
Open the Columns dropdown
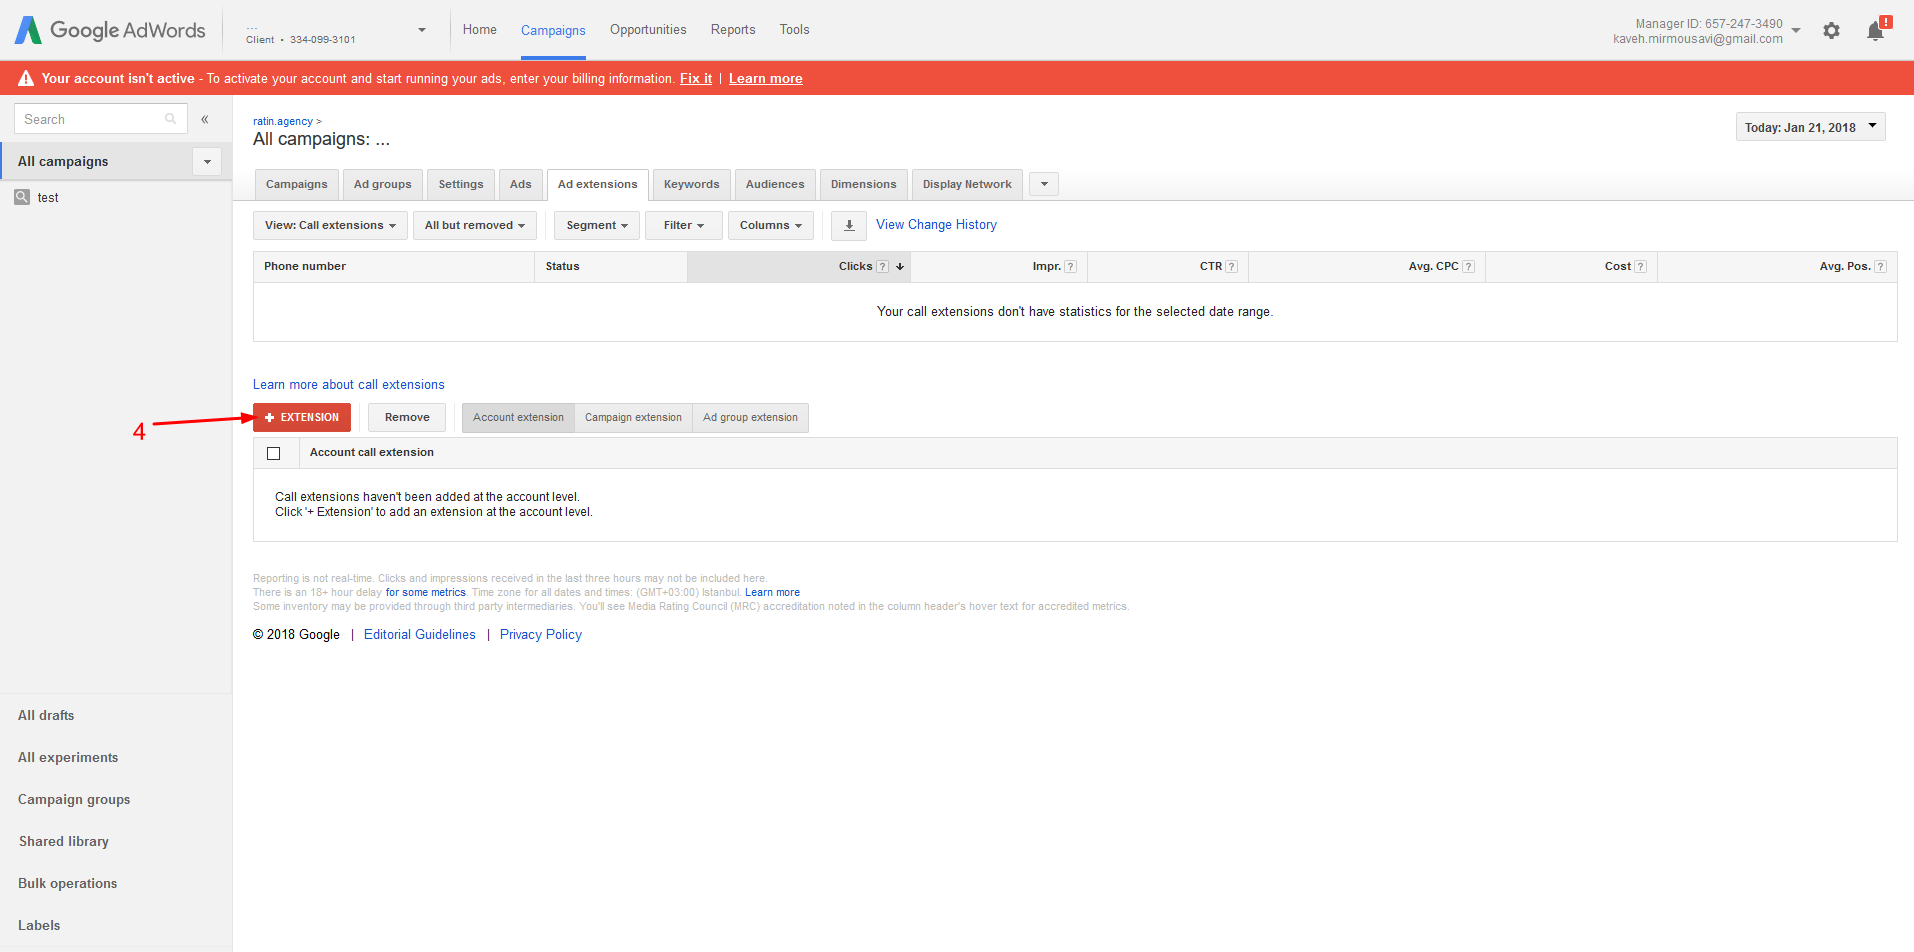click(x=771, y=225)
